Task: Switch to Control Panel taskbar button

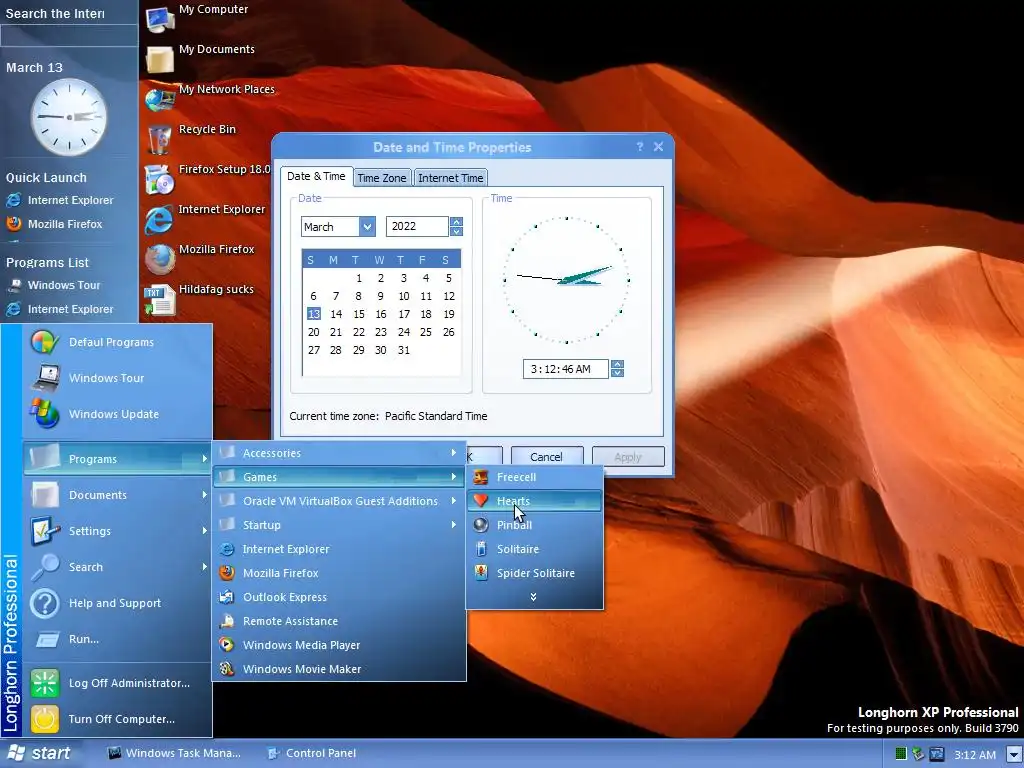Action: pyautogui.click(x=312, y=753)
